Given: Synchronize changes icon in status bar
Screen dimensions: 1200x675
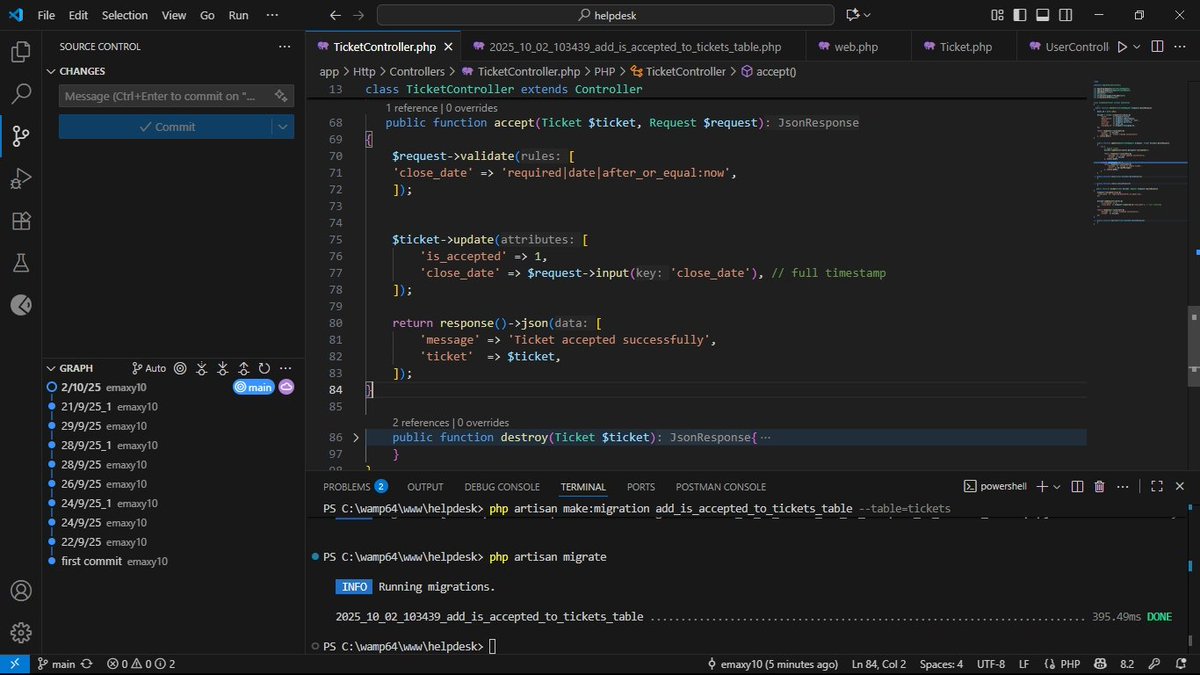Looking at the screenshot, I should click(x=88, y=664).
